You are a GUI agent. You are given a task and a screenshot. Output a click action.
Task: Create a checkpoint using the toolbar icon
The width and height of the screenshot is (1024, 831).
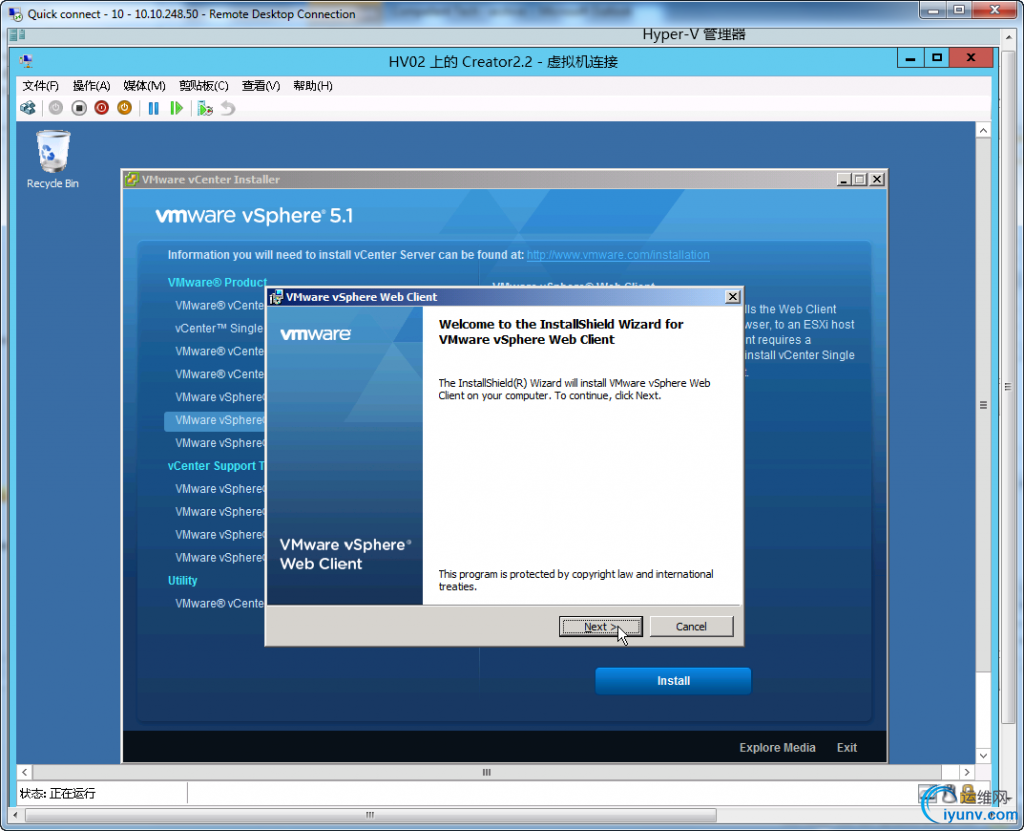[x=205, y=108]
